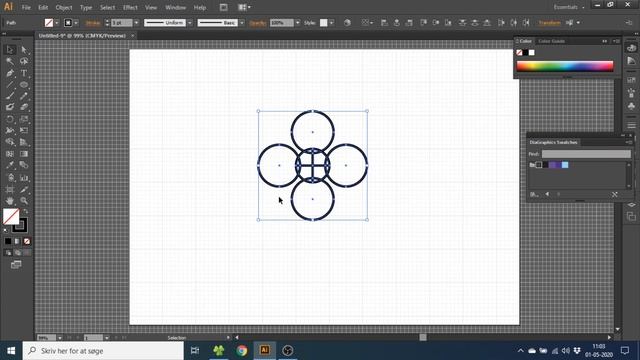Select the Shape Builder tool

pyautogui.click(x=10, y=142)
